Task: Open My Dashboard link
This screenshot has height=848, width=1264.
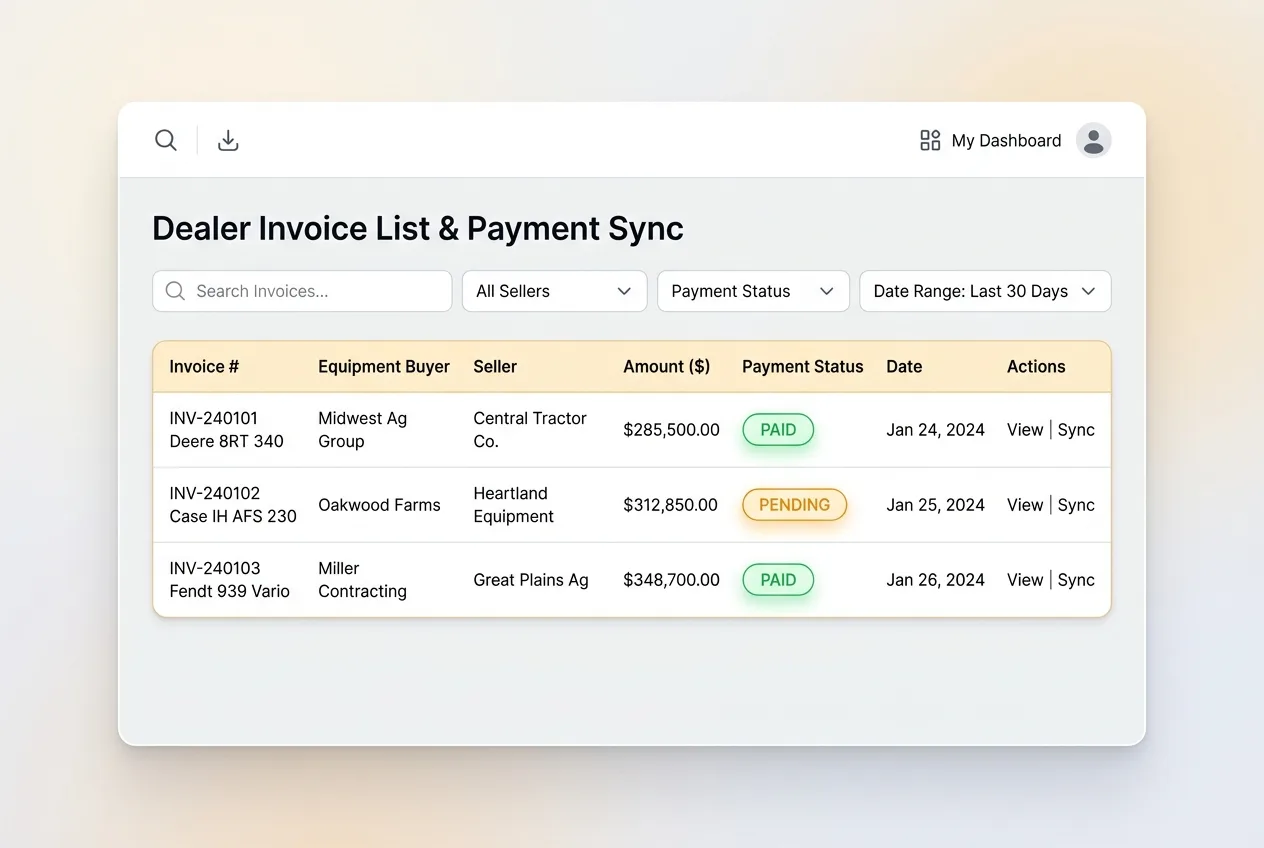Action: pos(1006,141)
